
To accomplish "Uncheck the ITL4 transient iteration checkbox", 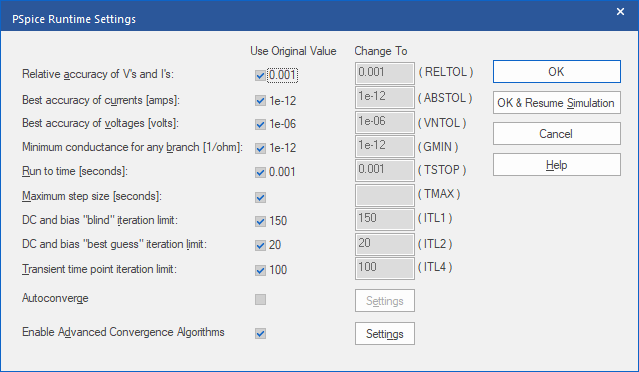I will tap(260, 270).
